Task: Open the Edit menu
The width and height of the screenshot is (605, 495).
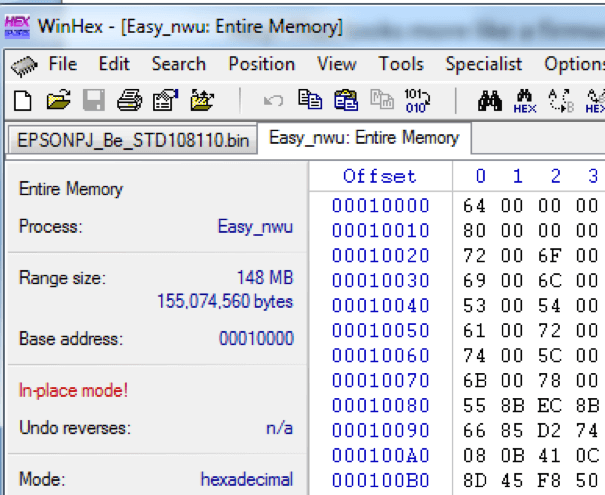Action: (x=114, y=64)
